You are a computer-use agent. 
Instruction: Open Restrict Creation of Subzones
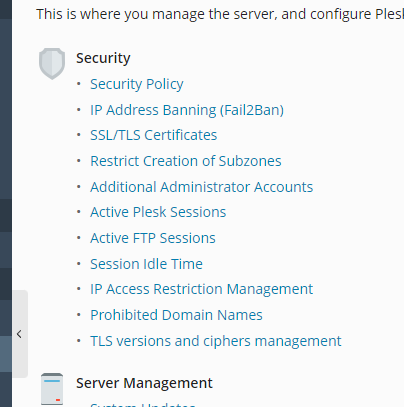point(186,161)
